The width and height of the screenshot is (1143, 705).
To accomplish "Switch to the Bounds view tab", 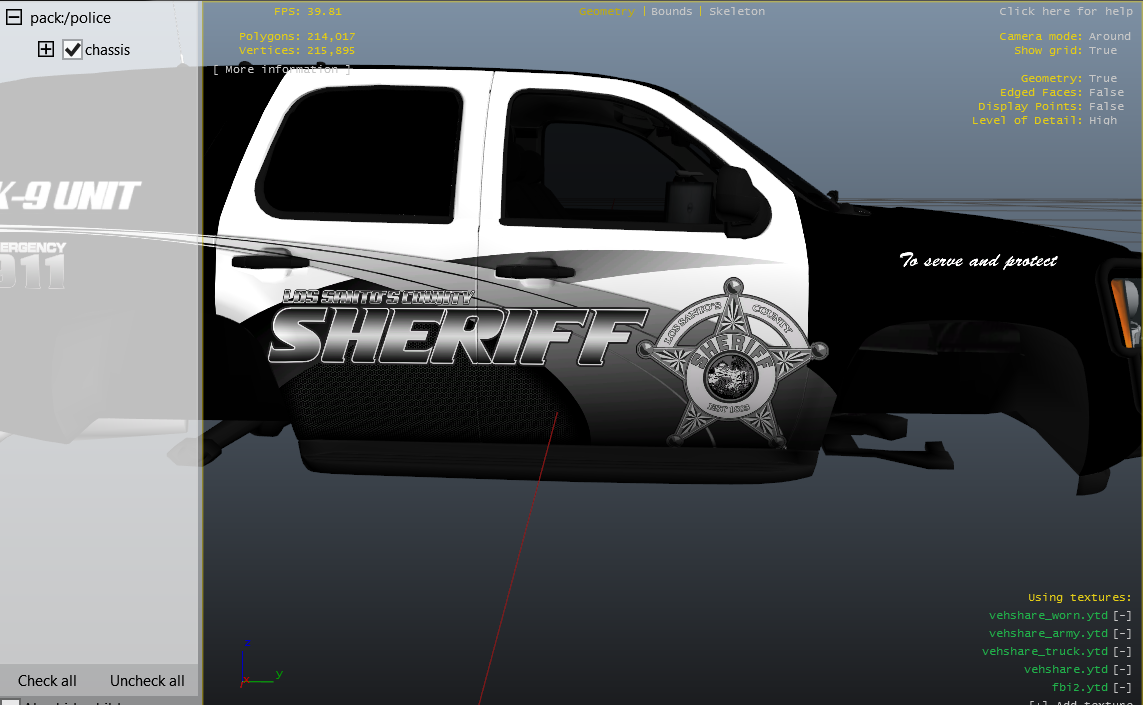I will tap(671, 12).
